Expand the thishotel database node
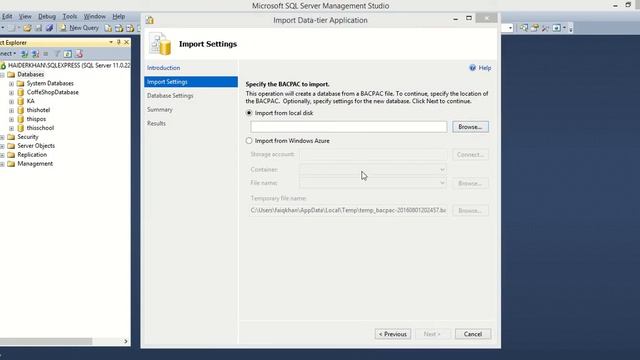 [x=11, y=111]
